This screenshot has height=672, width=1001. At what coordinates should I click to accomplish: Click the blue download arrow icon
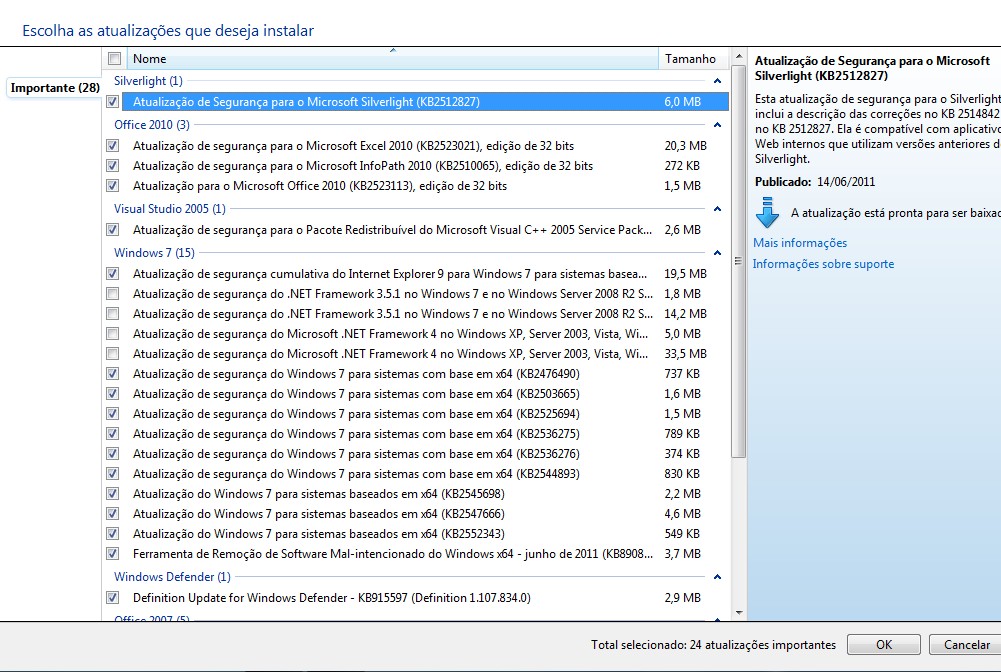(767, 213)
